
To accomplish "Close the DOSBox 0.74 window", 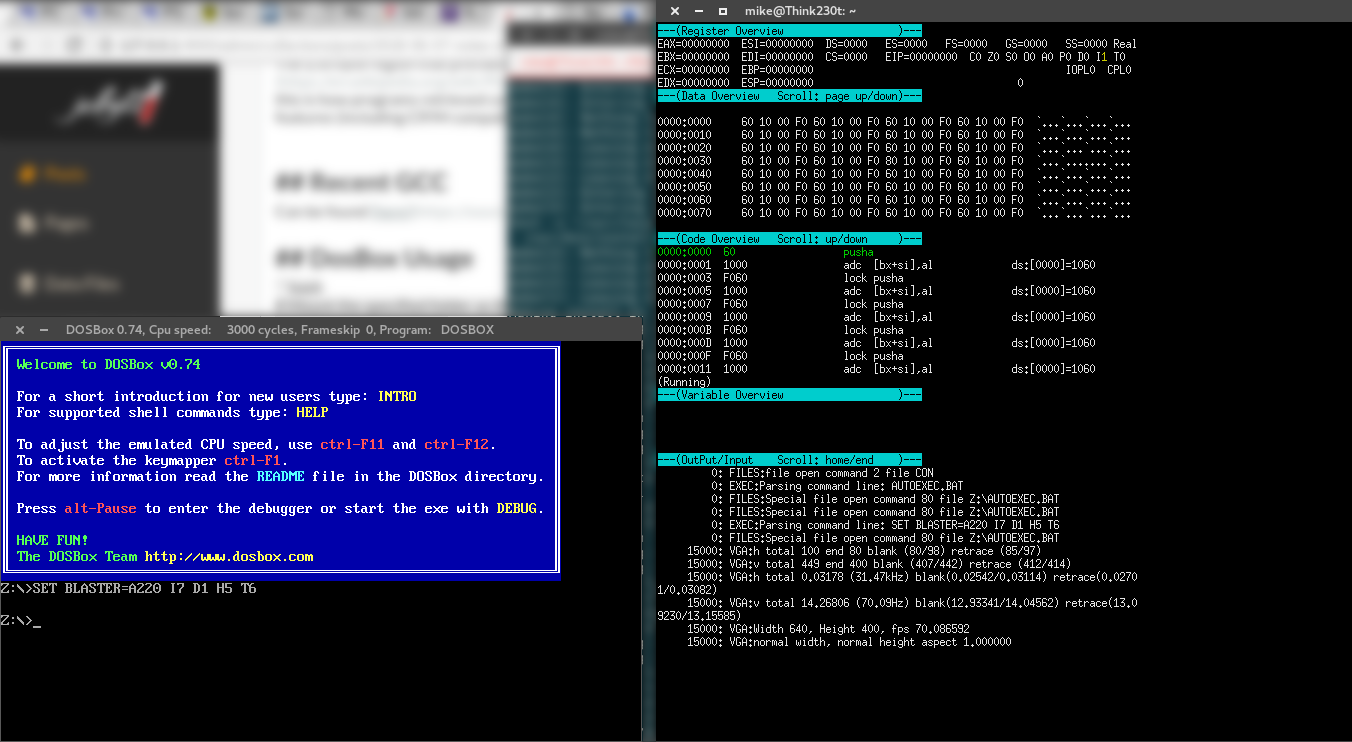I will (x=18, y=329).
